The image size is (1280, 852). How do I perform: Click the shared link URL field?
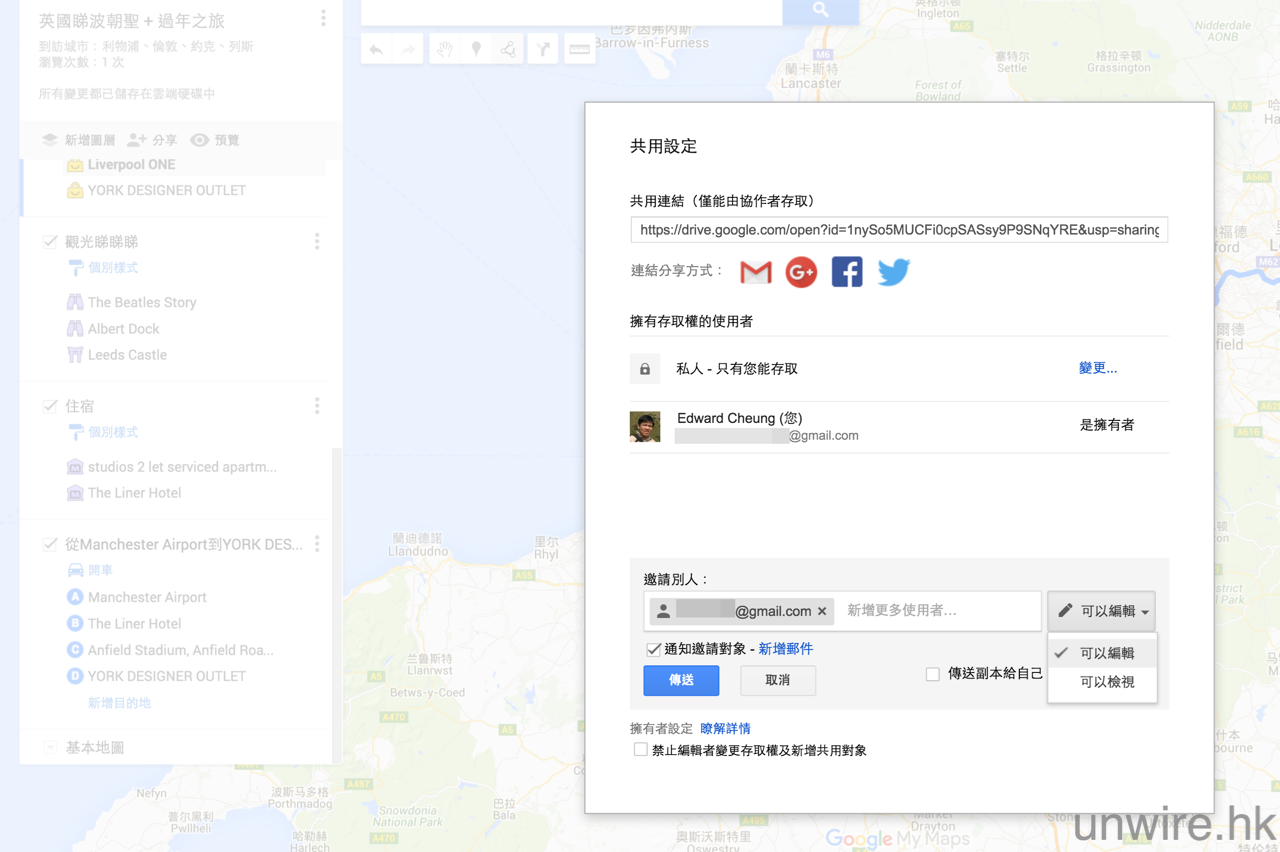899,230
